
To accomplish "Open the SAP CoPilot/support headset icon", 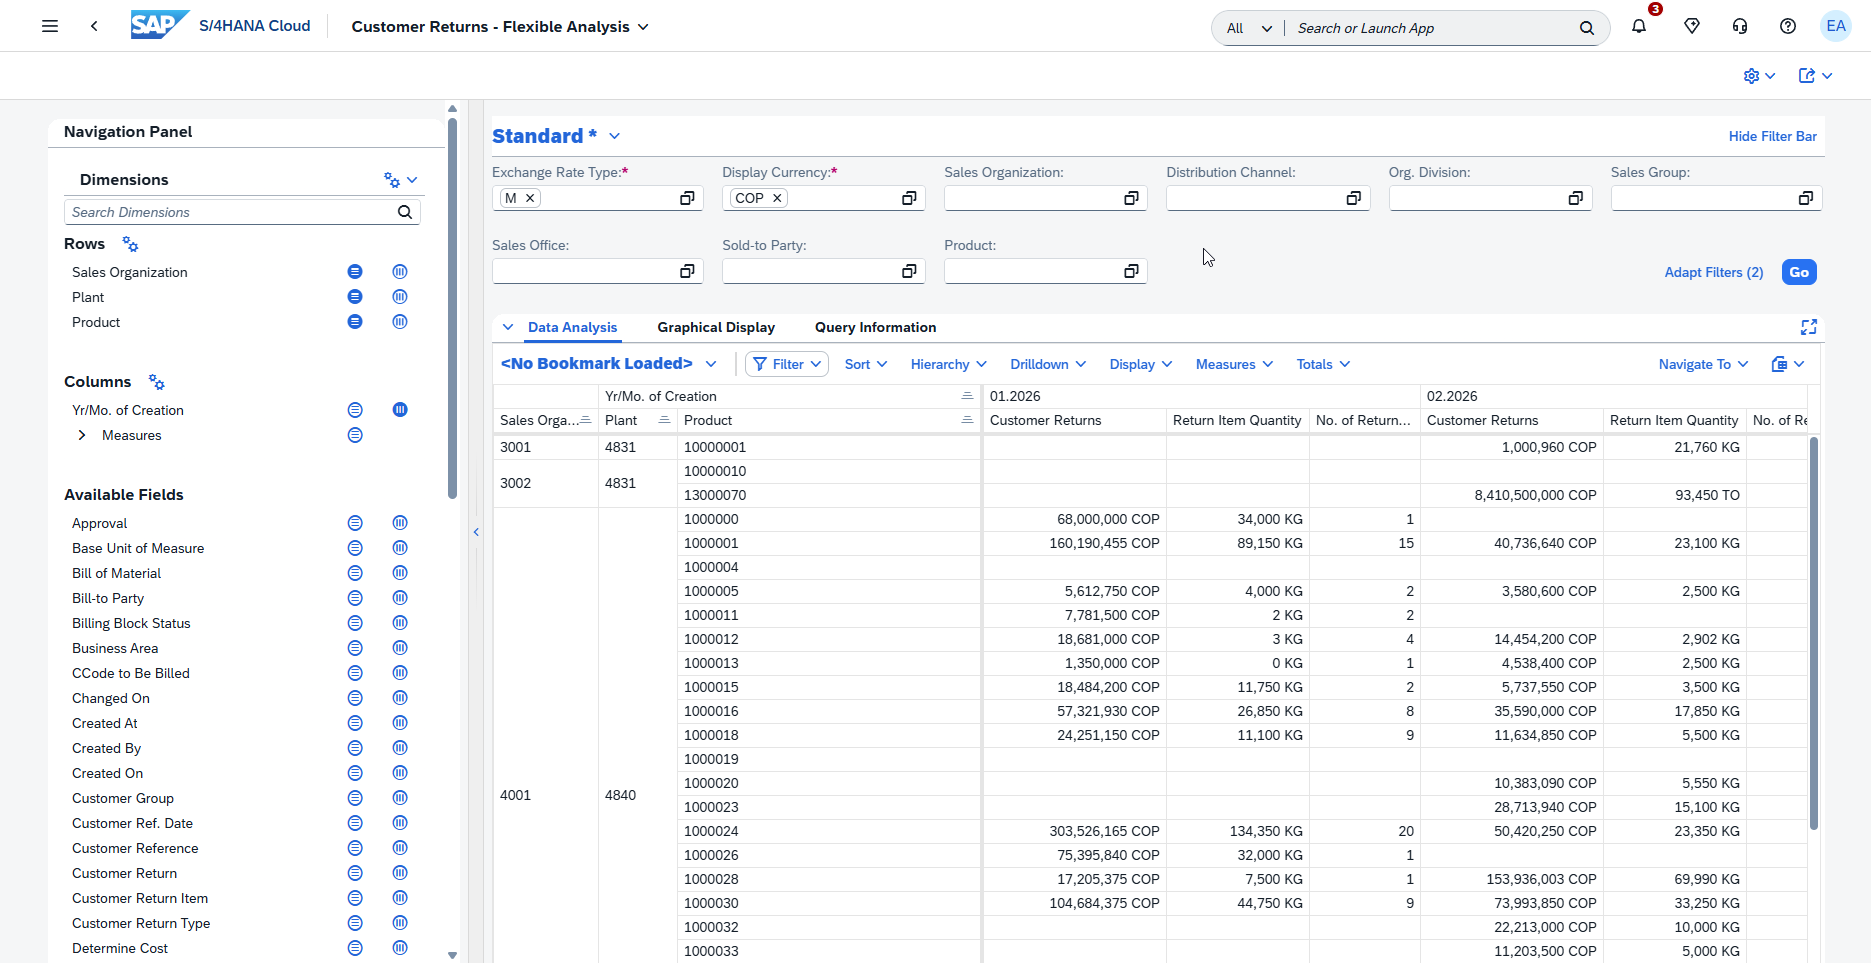I will tap(1740, 26).
